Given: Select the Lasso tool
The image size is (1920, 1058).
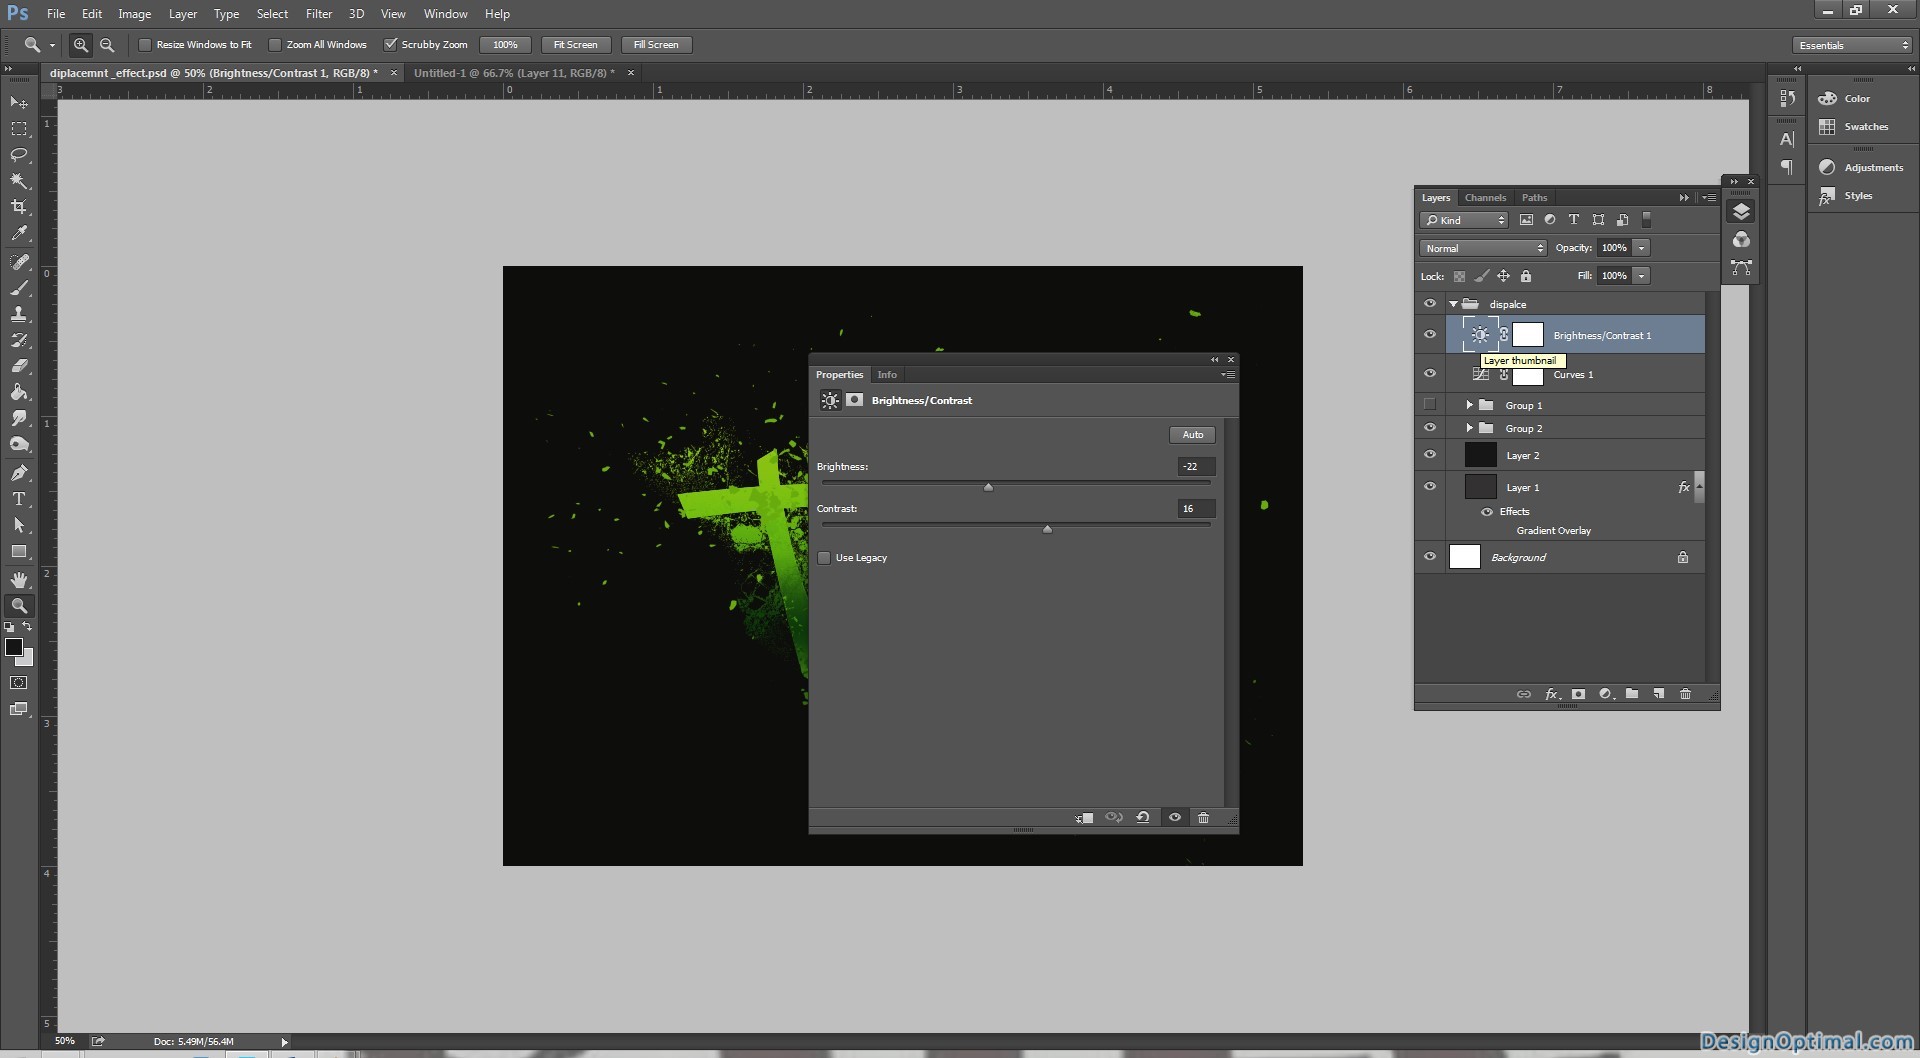Looking at the screenshot, I should pyautogui.click(x=19, y=155).
